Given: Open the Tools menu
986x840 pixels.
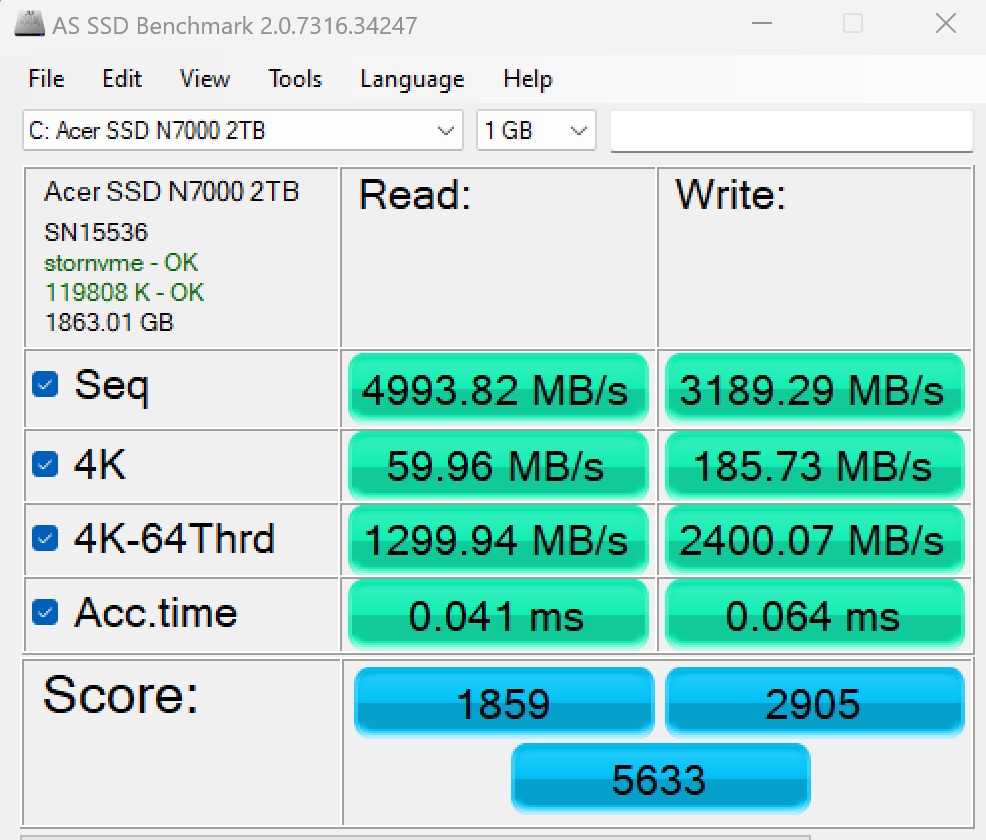Looking at the screenshot, I should coord(295,79).
